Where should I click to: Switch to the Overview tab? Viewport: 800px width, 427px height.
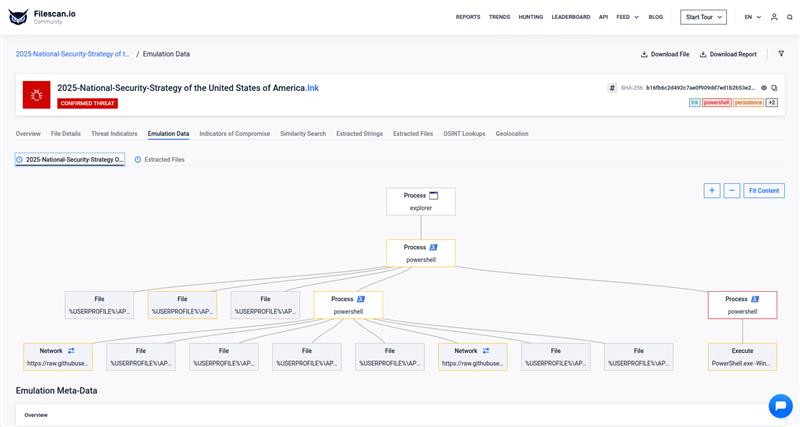tap(28, 134)
